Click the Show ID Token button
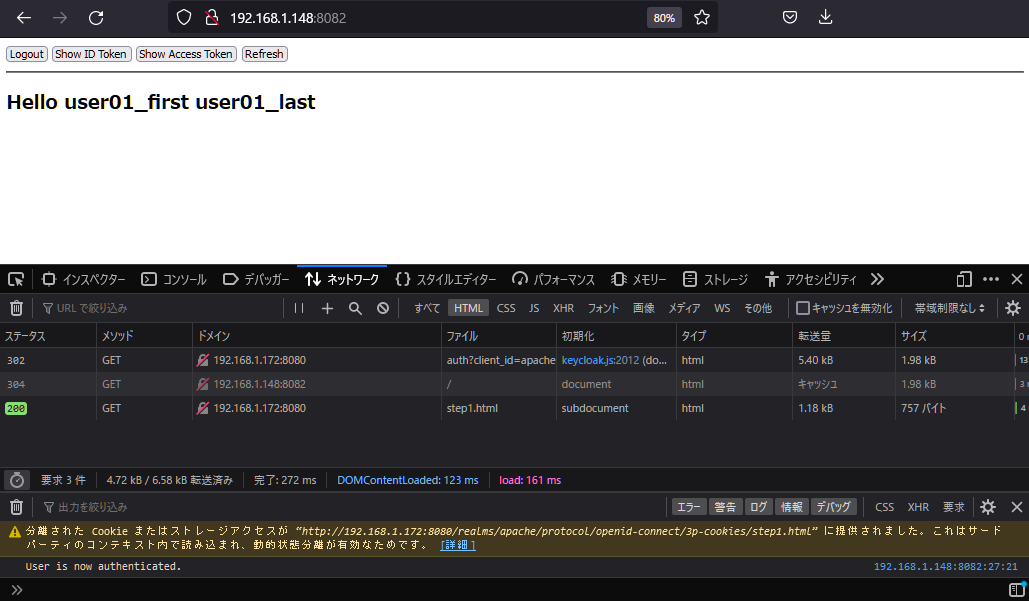 tap(91, 54)
